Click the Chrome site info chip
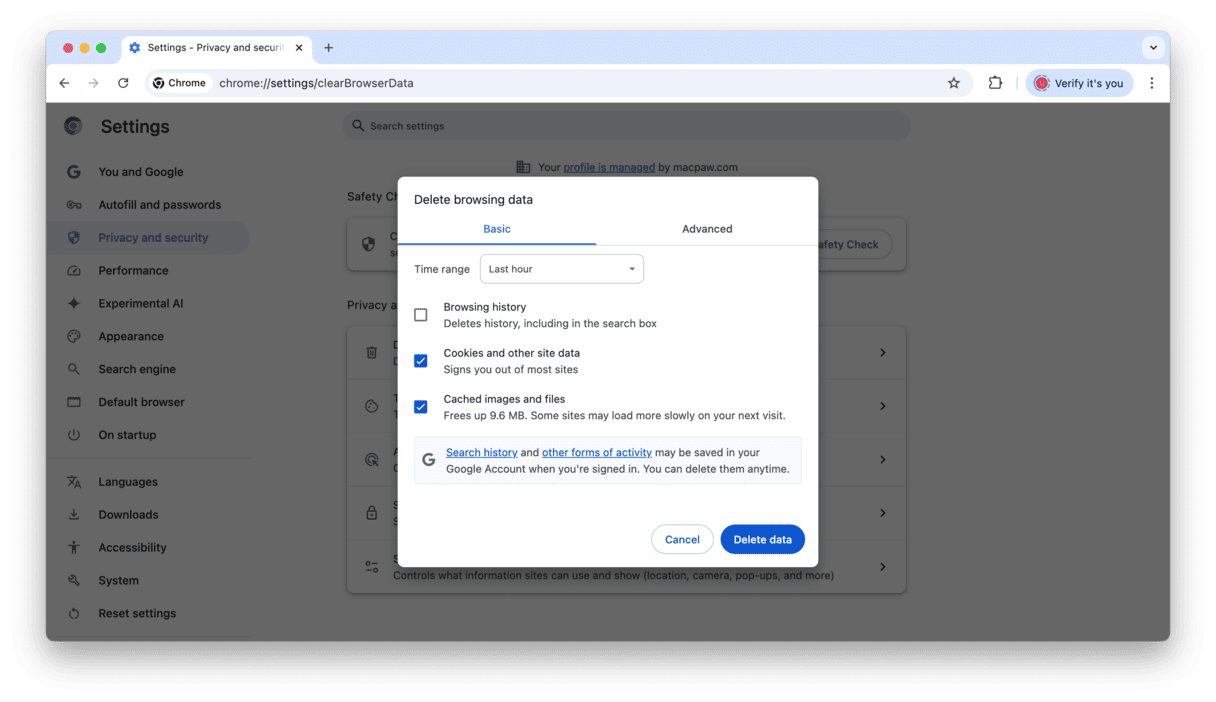The width and height of the screenshot is (1216, 702). (180, 83)
